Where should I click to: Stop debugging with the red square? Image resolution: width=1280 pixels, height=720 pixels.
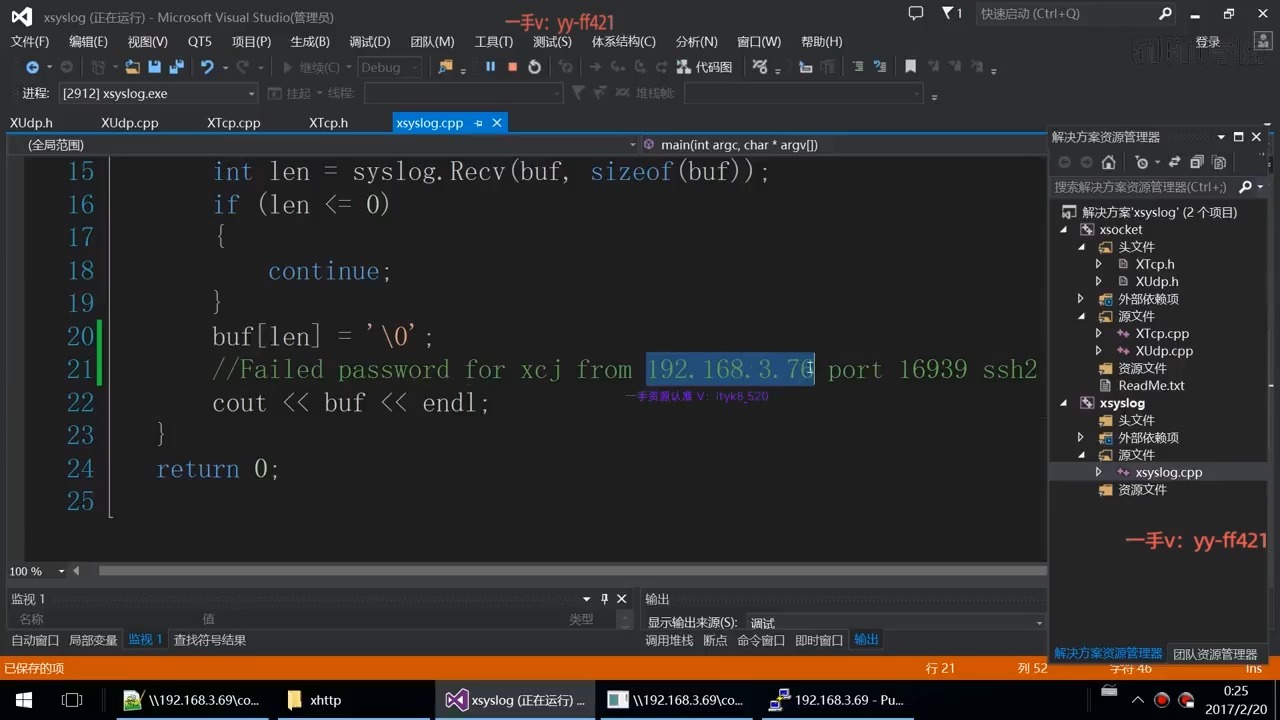[x=512, y=67]
